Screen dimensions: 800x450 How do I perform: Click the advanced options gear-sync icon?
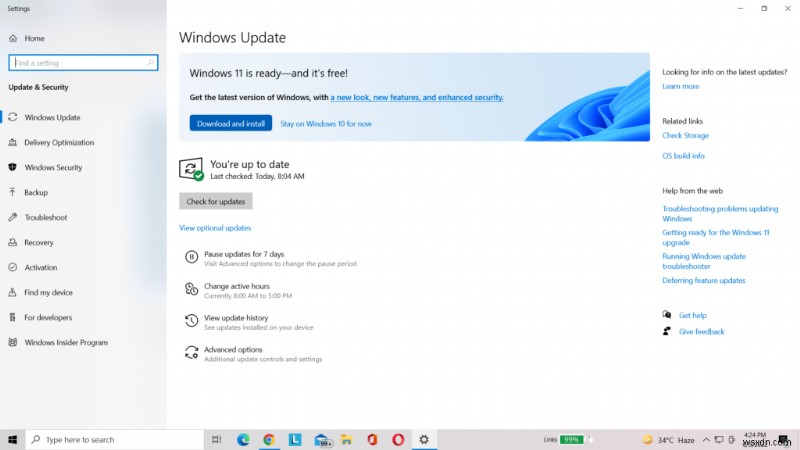click(x=191, y=353)
